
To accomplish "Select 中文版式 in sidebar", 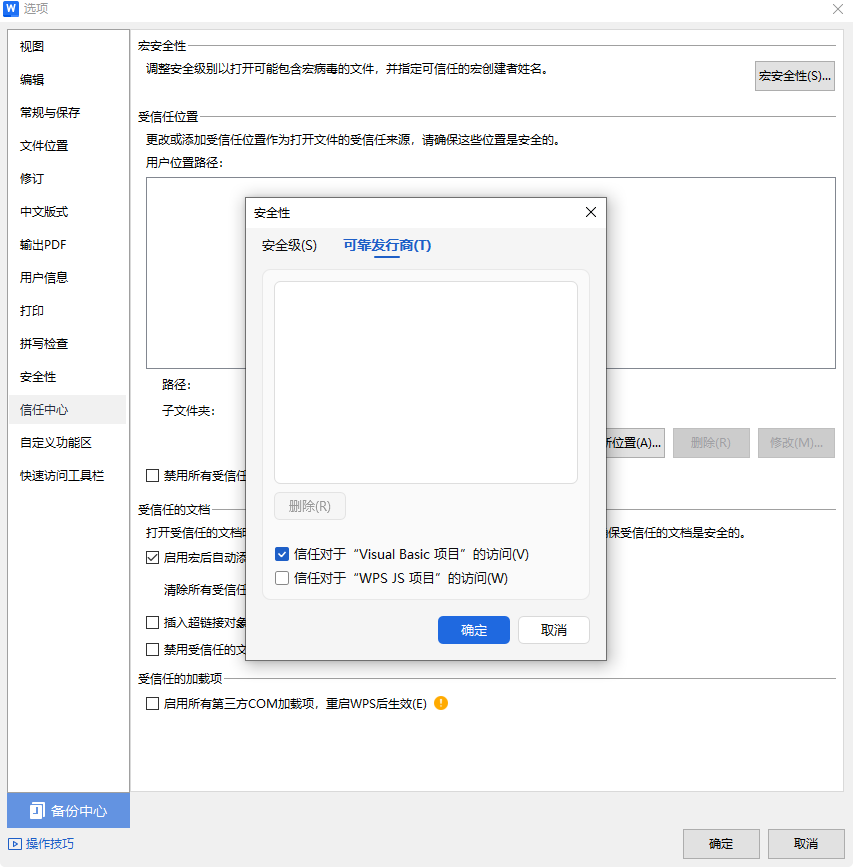I will coord(67,212).
